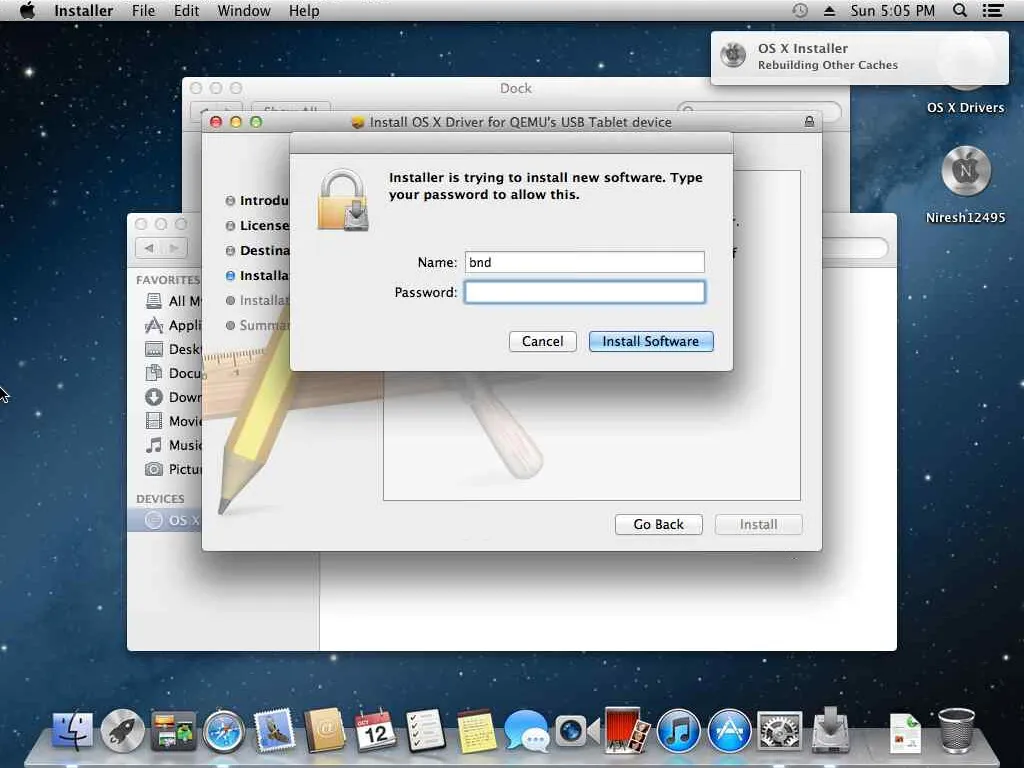This screenshot has height=768, width=1024.
Task: Open the Help menu
Action: [x=304, y=10]
